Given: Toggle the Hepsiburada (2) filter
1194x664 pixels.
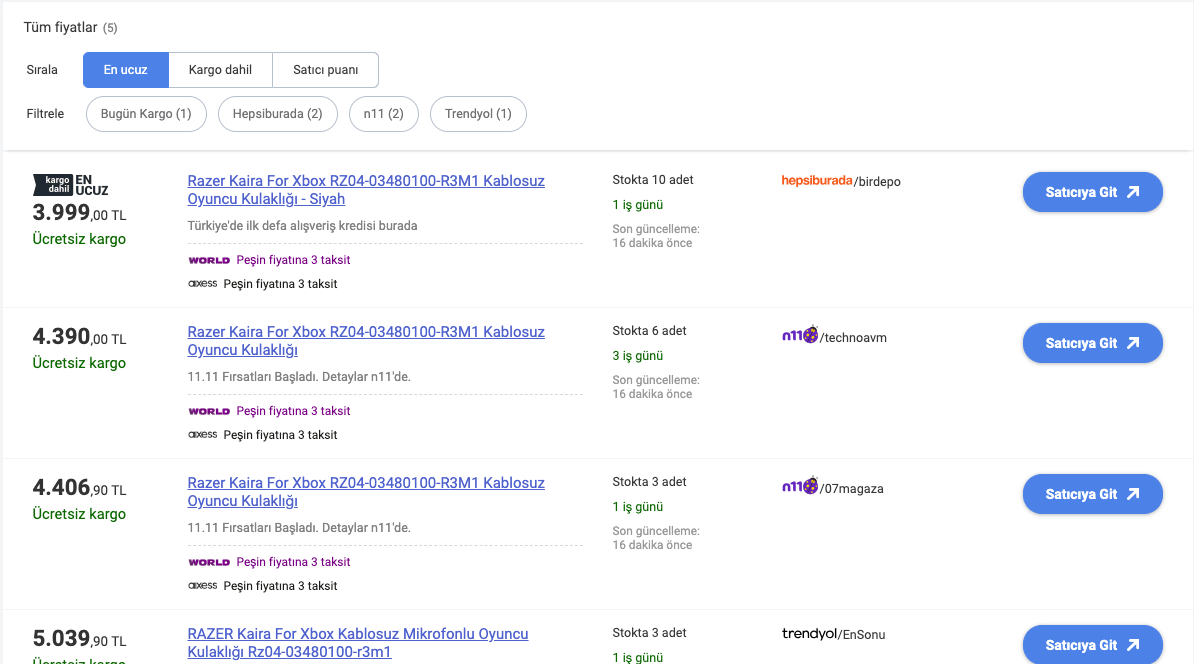Looking at the screenshot, I should click(x=278, y=113).
